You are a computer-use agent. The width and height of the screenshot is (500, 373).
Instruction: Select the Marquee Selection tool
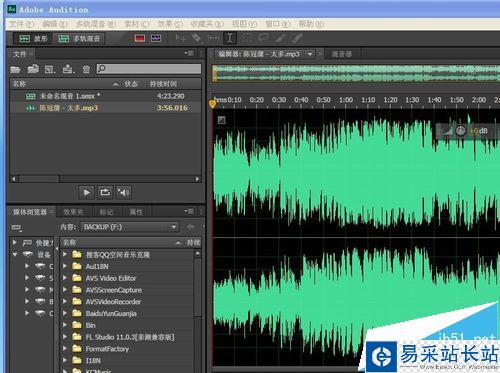(247, 38)
